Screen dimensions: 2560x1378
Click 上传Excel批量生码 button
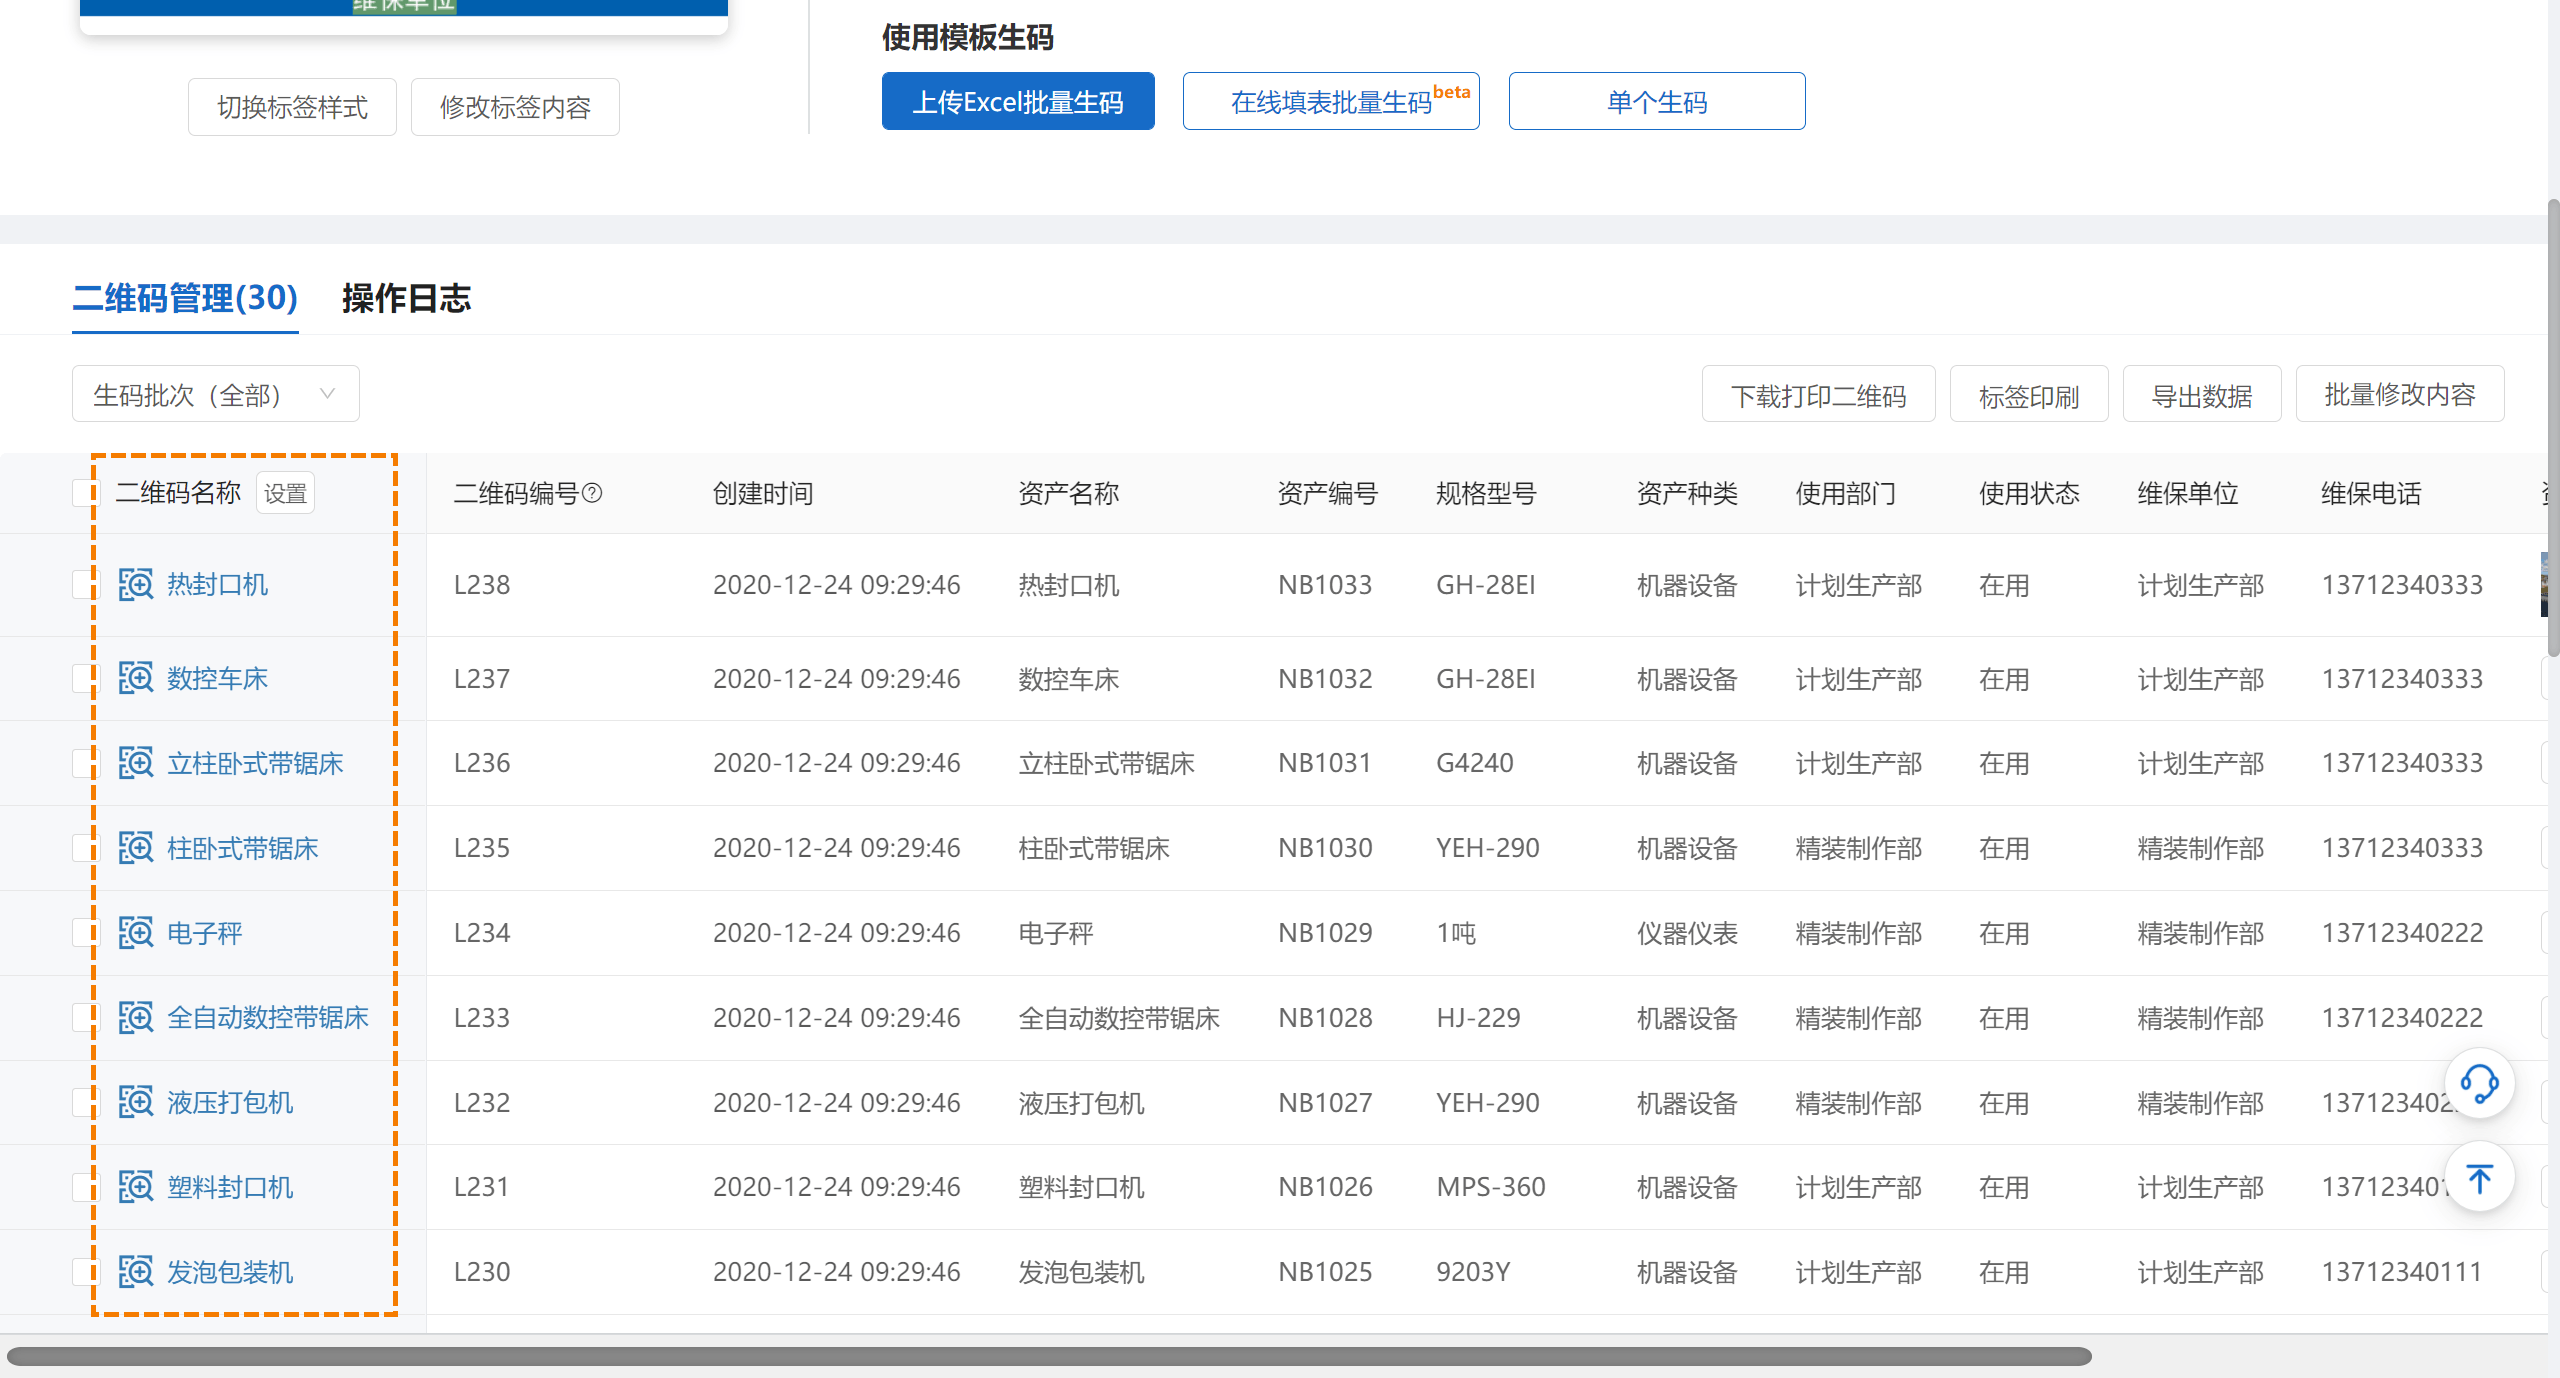[x=1017, y=102]
